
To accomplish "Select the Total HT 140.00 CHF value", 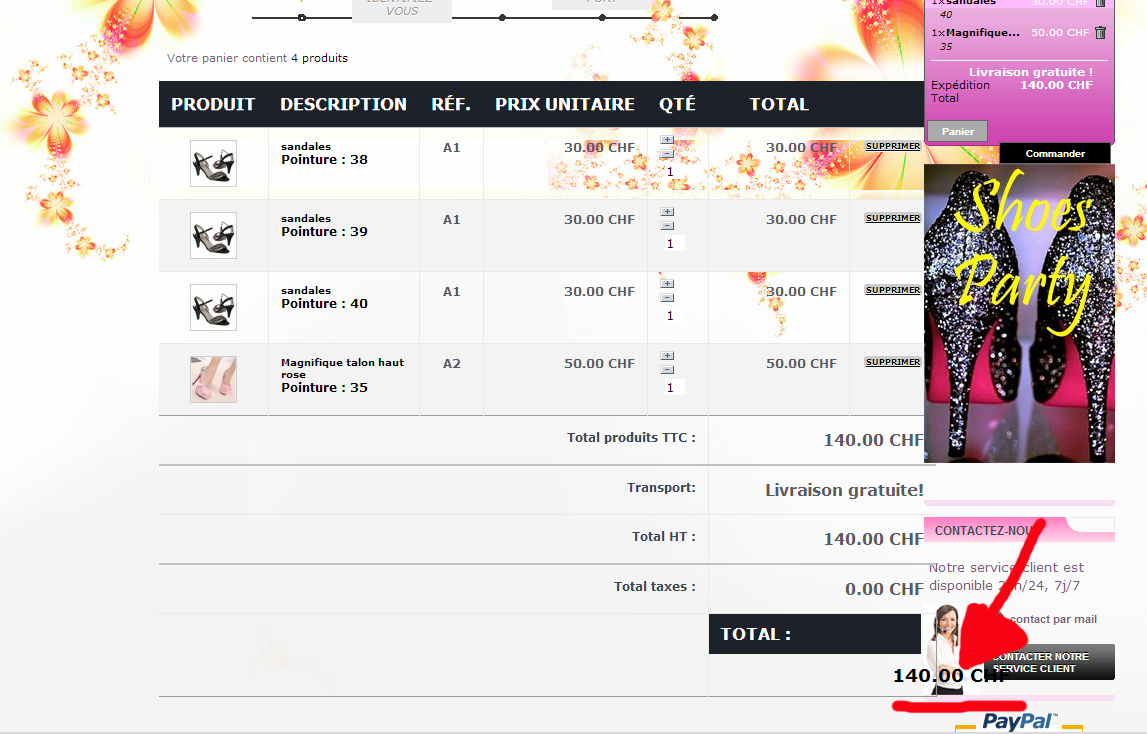I will click(873, 539).
